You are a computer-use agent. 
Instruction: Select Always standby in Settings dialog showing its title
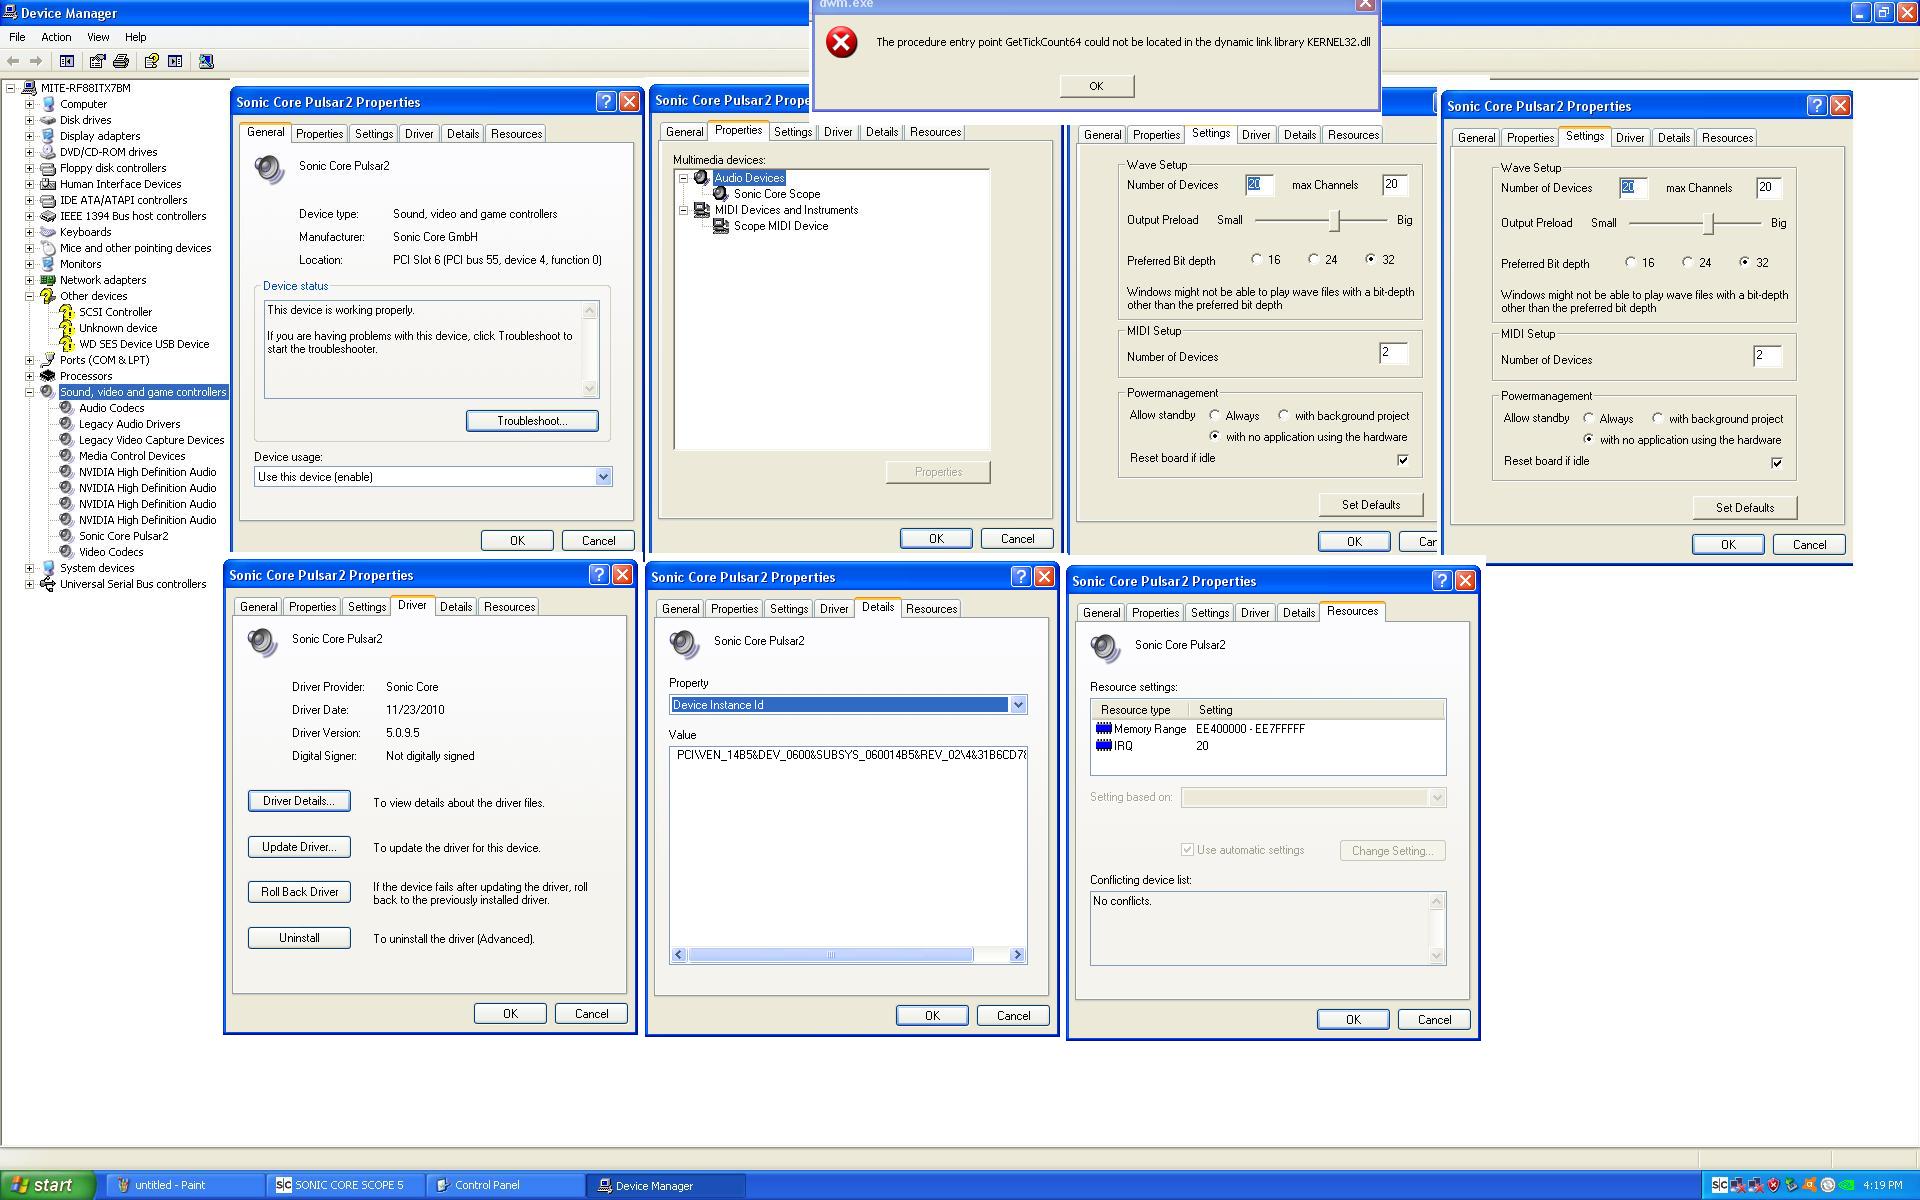coord(1589,418)
